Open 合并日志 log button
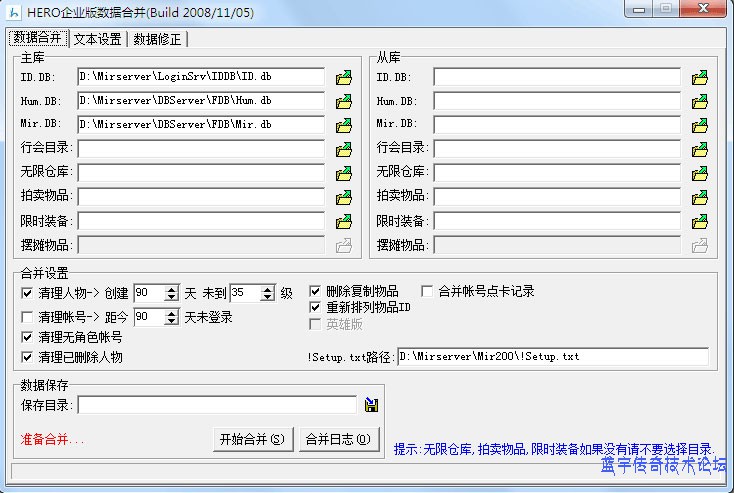 [338, 438]
